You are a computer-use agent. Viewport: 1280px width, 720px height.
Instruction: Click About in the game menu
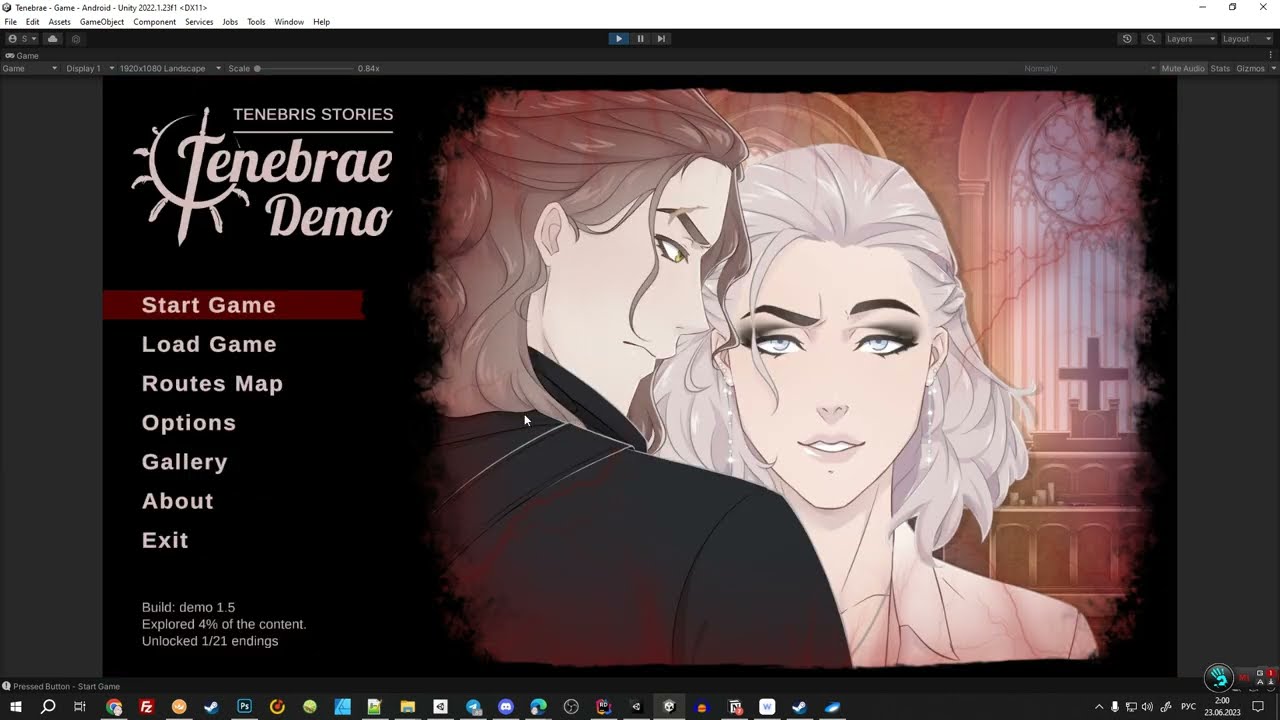click(178, 501)
